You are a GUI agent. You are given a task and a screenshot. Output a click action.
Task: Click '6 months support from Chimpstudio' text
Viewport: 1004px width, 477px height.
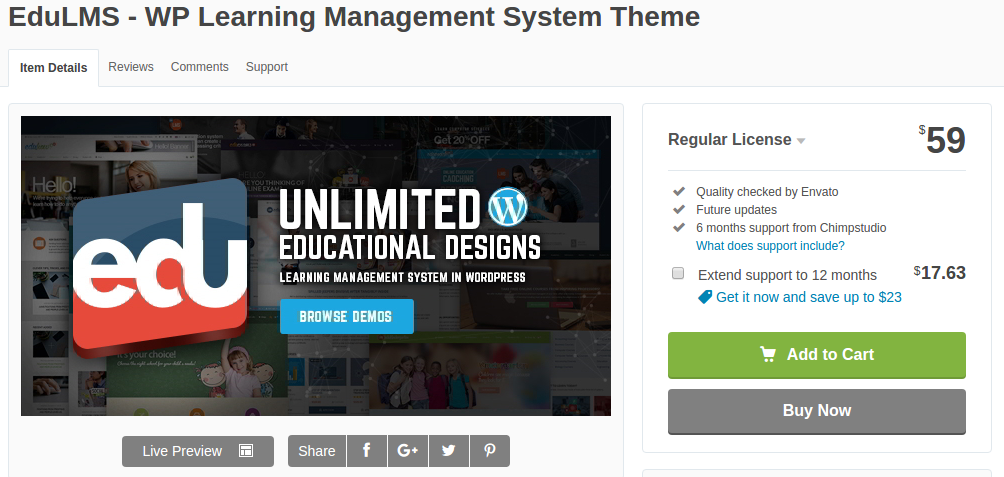pyautogui.click(x=791, y=227)
